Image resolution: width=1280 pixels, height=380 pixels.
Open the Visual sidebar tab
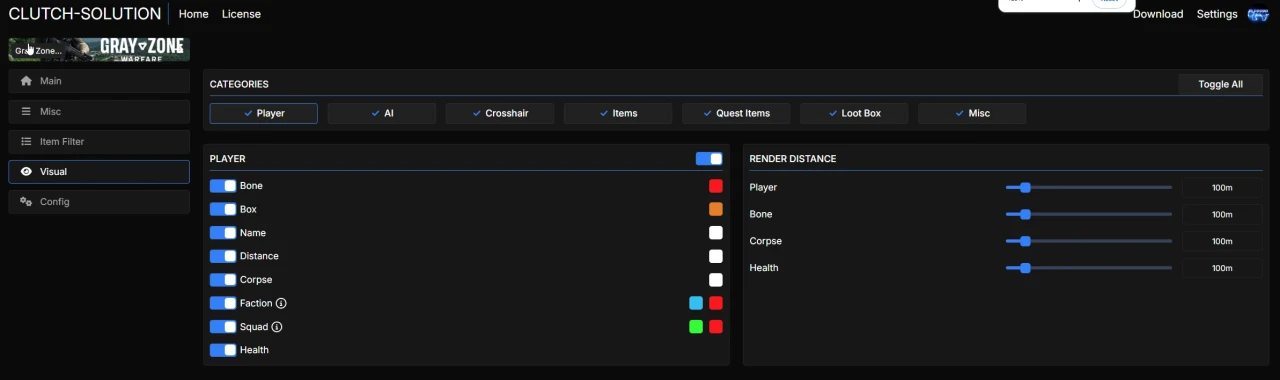pos(99,171)
